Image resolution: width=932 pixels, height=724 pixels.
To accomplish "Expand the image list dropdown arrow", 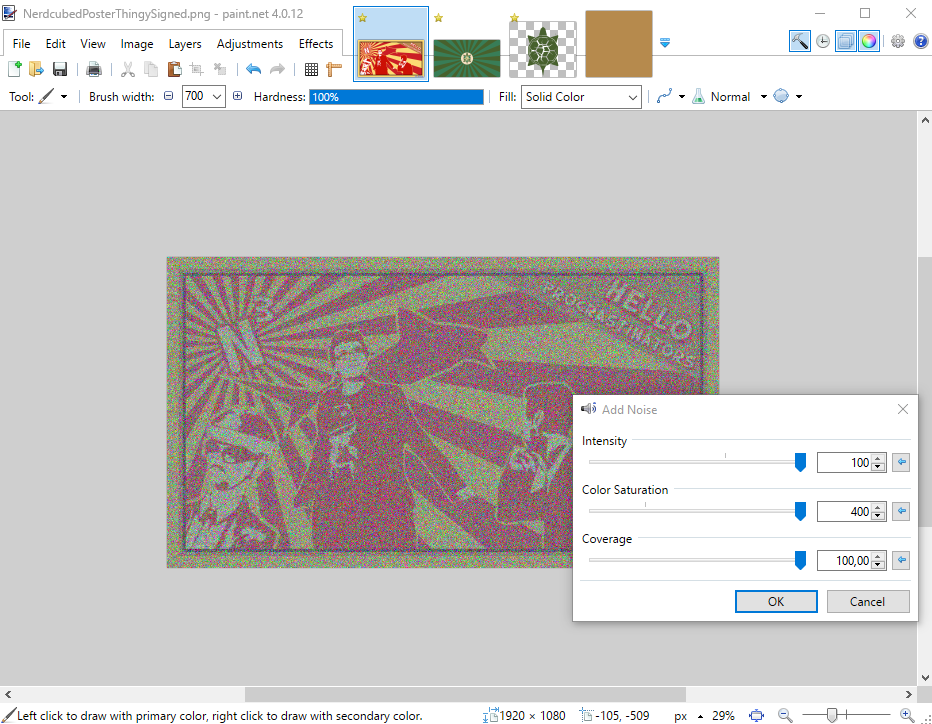I will click(x=665, y=43).
